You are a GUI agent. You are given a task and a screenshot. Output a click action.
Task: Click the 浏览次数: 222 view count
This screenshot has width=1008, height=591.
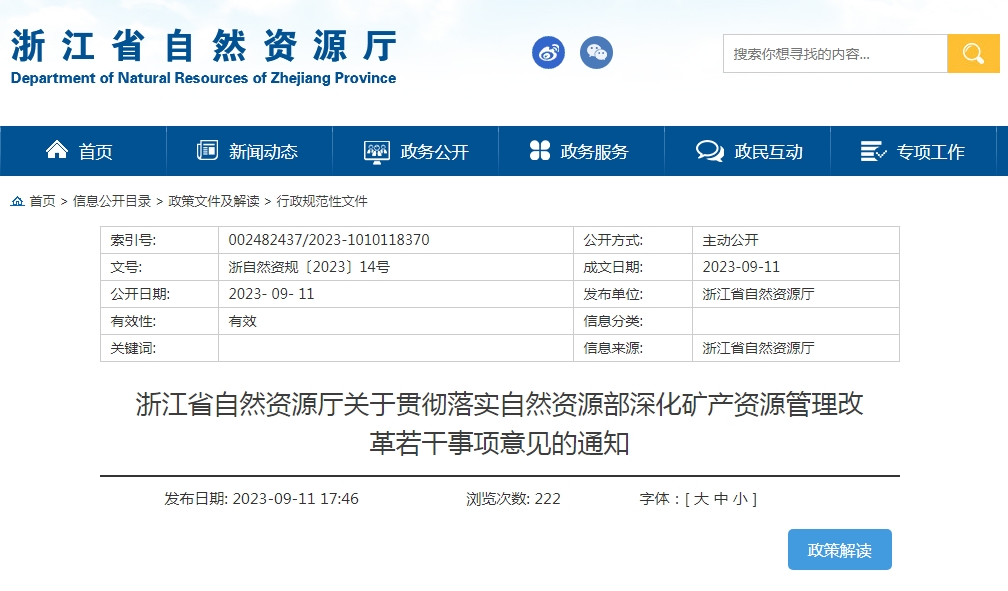coord(513,499)
